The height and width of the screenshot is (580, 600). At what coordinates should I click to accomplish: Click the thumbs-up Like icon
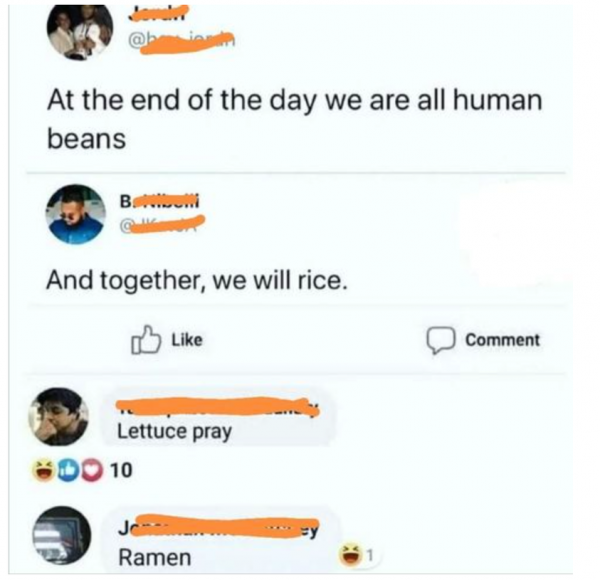click(145, 341)
